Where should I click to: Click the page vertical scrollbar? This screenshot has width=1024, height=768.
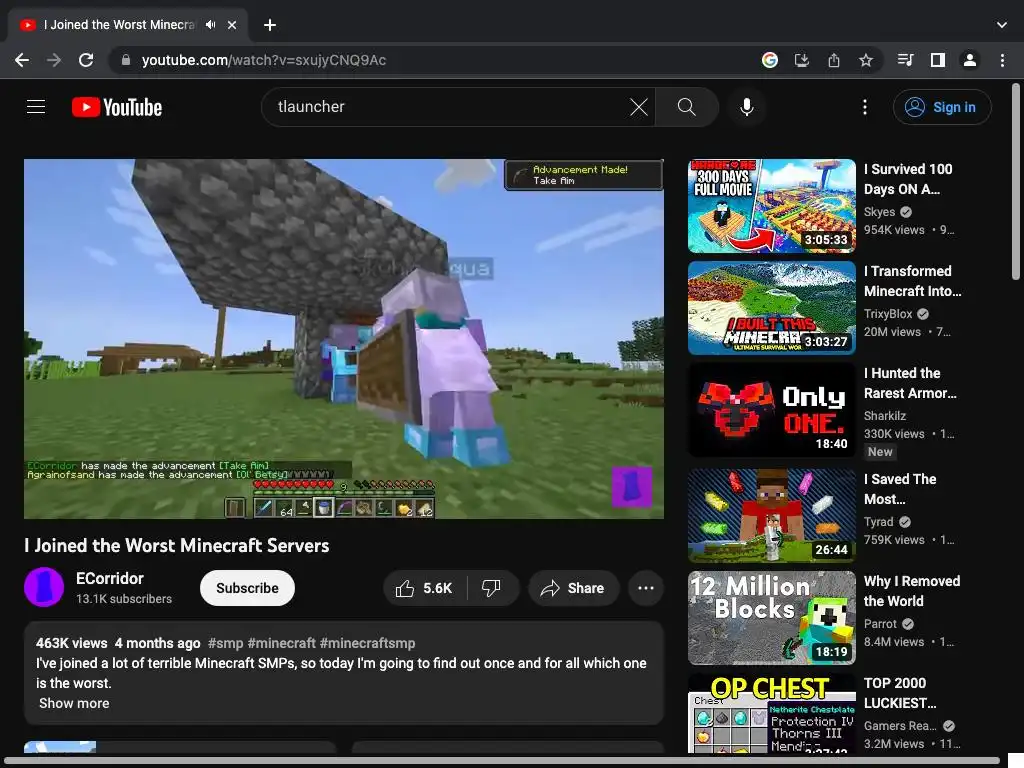point(1016,182)
